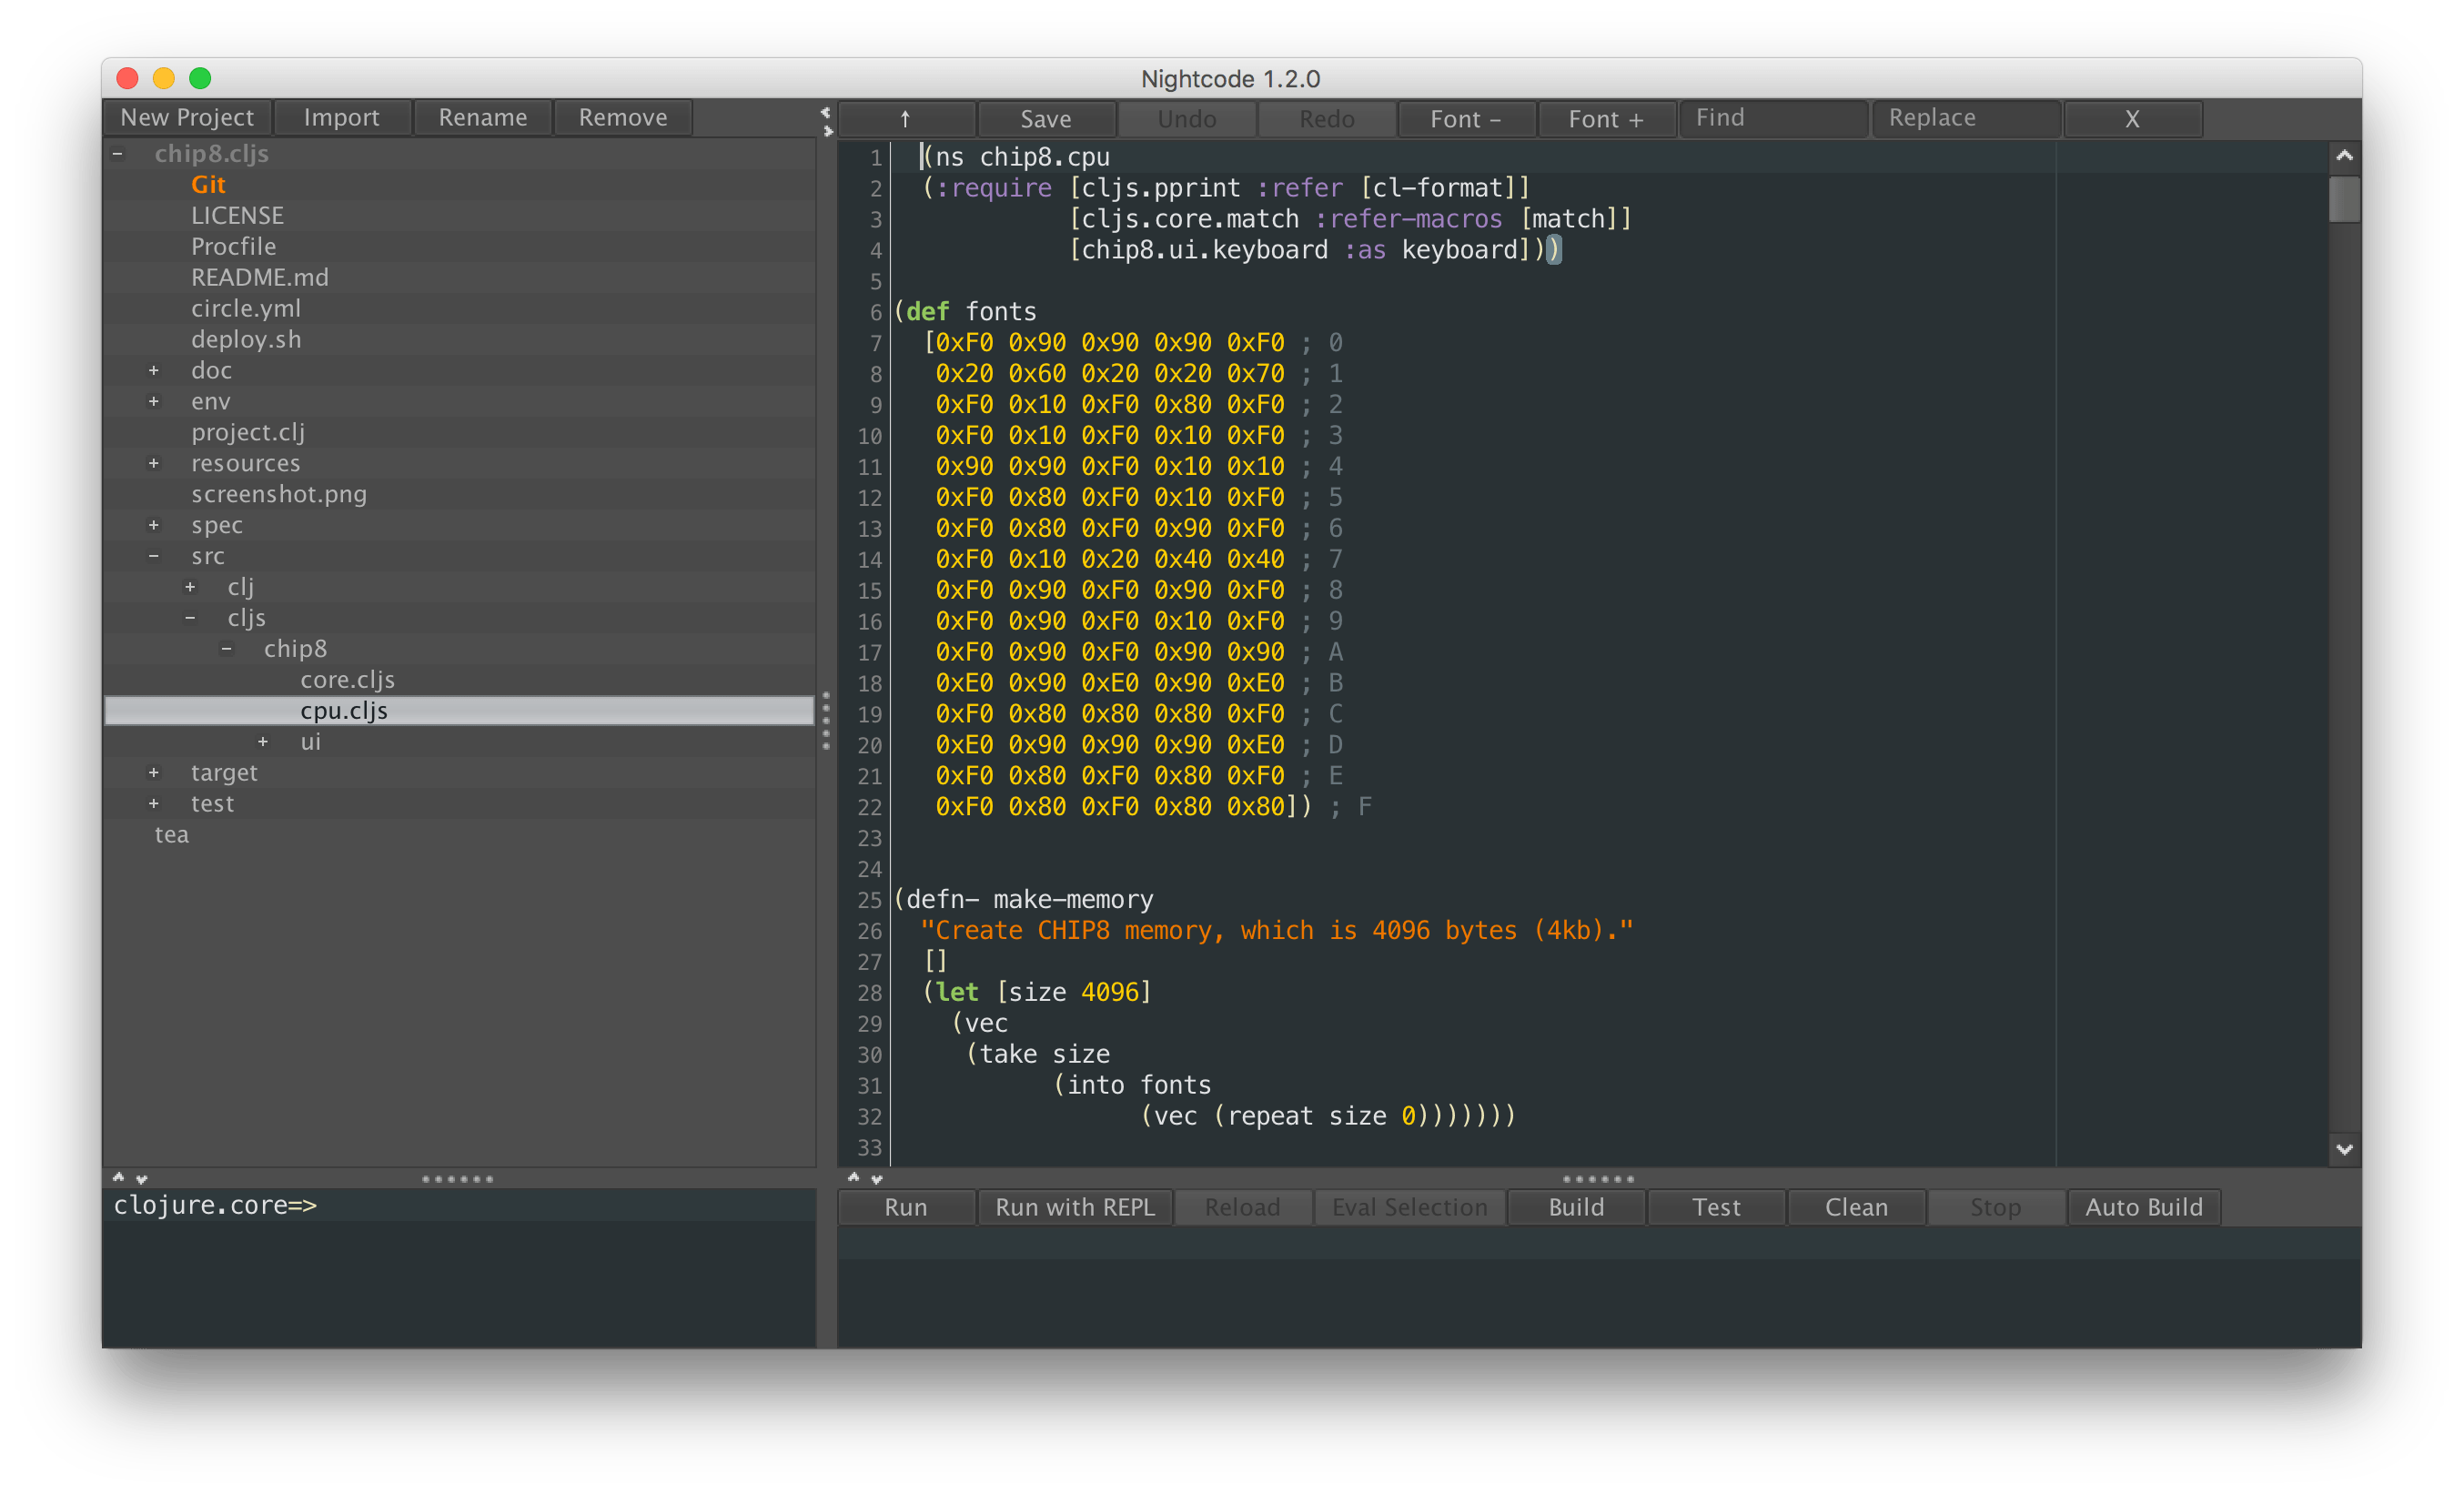Decrease font size with Font -
This screenshot has height=1494, width=2464.
click(1466, 119)
